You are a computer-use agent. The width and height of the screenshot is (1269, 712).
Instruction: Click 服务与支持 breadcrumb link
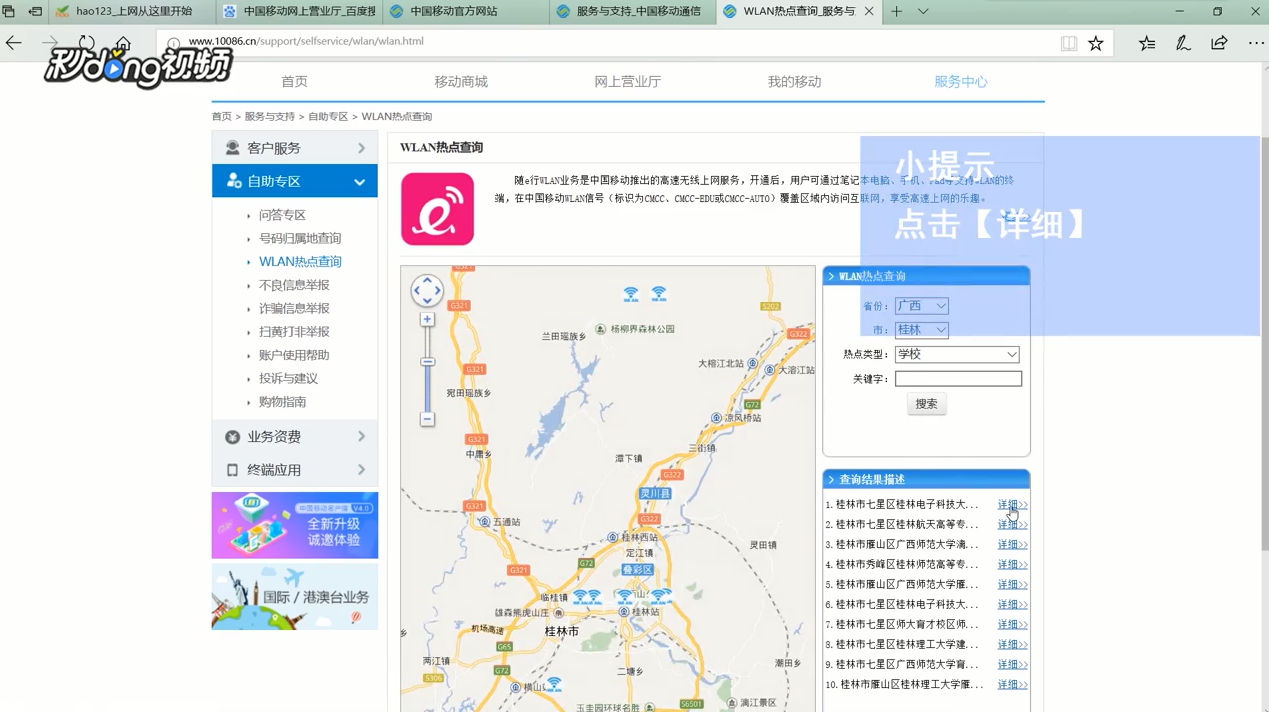point(269,117)
